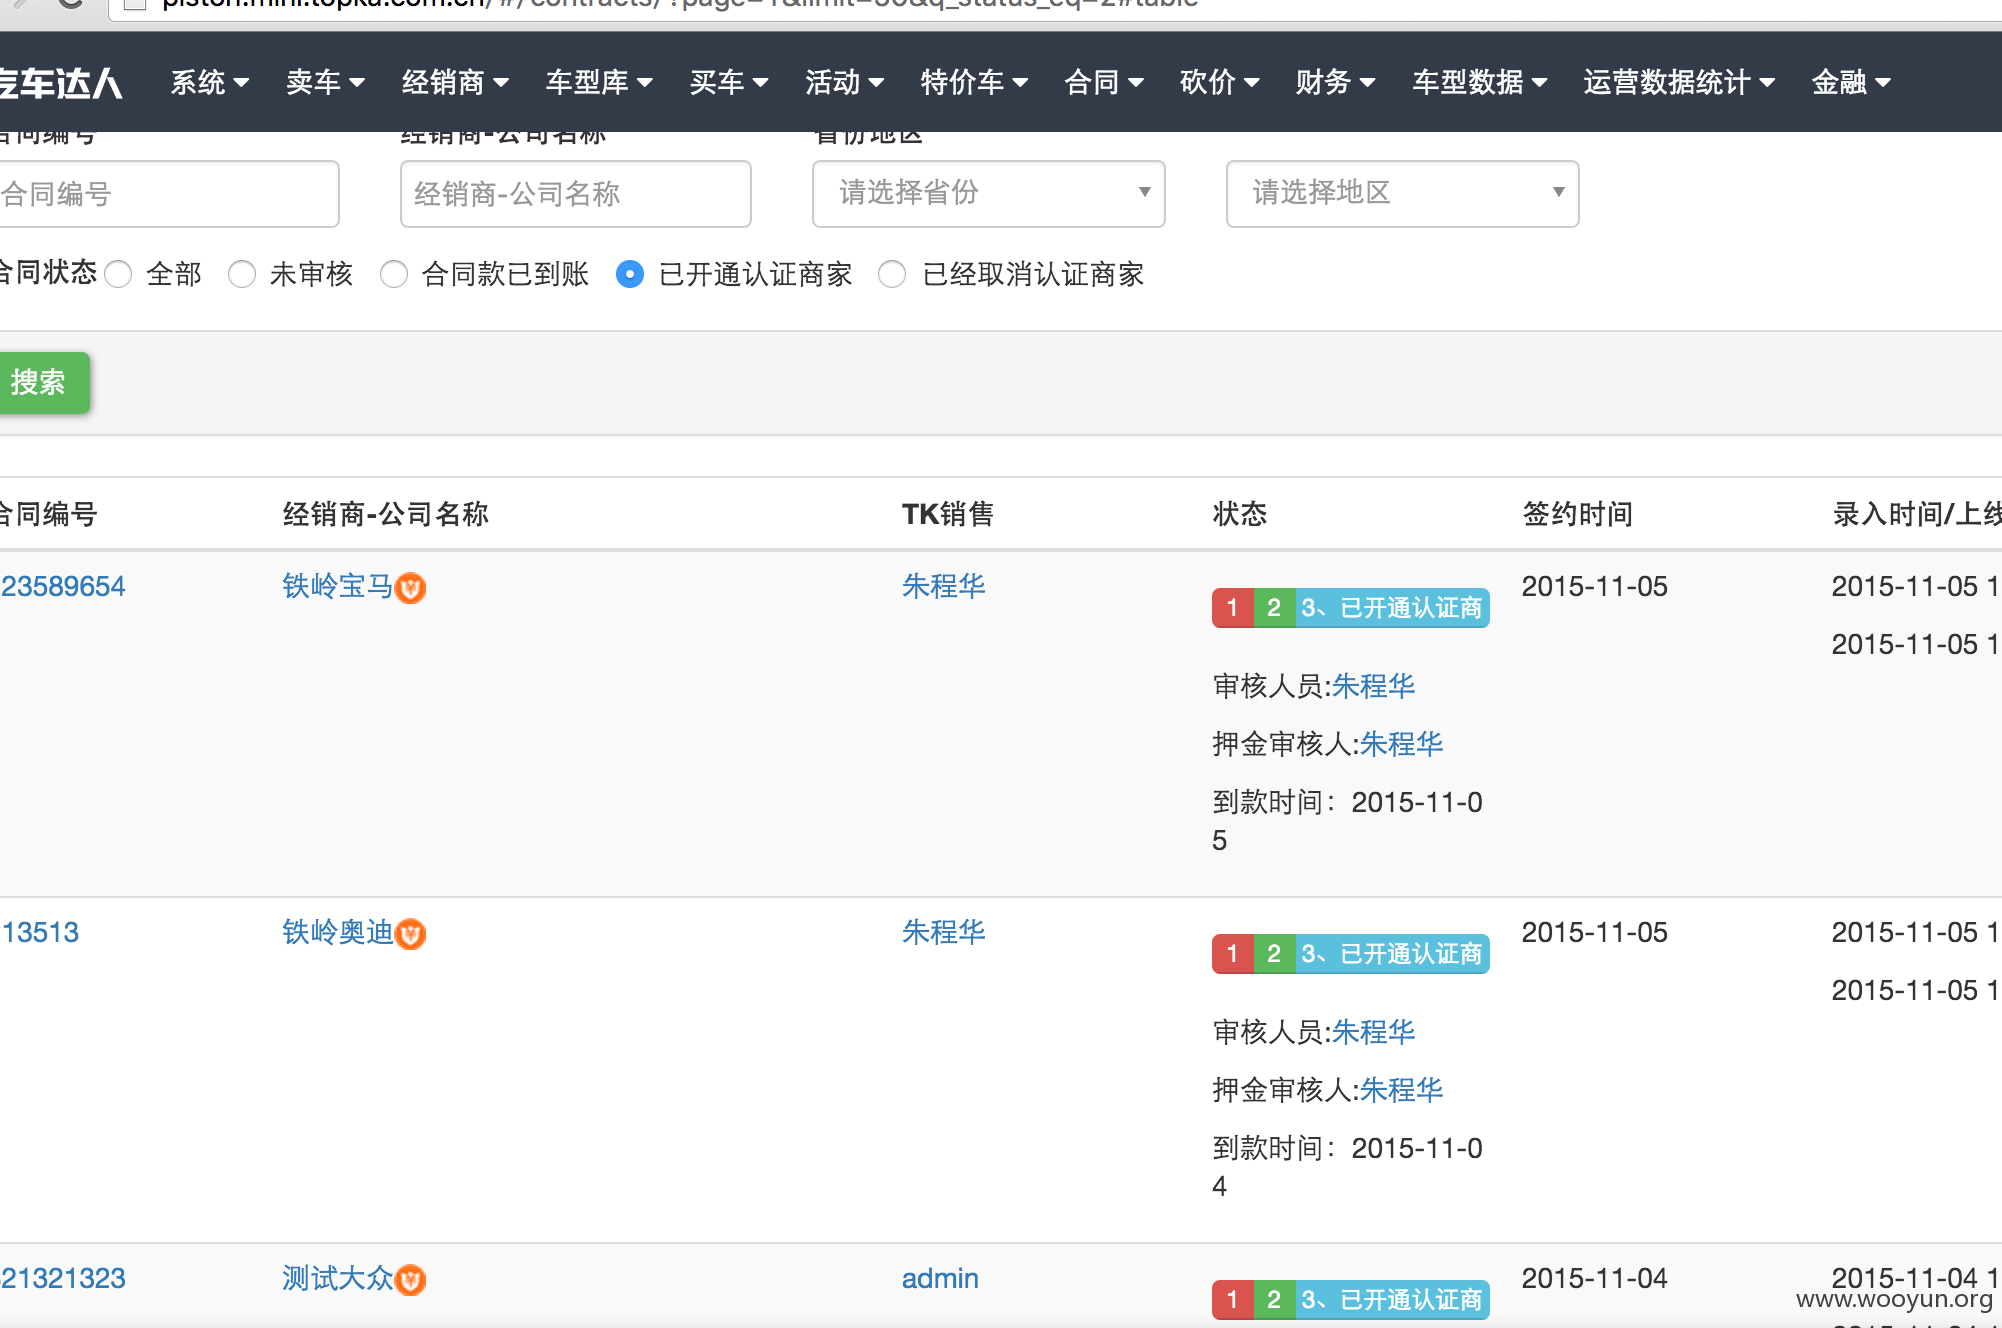Image resolution: width=2002 pixels, height=1328 pixels.
Task: Expand the 系统 menu
Action: pyautogui.click(x=209, y=82)
